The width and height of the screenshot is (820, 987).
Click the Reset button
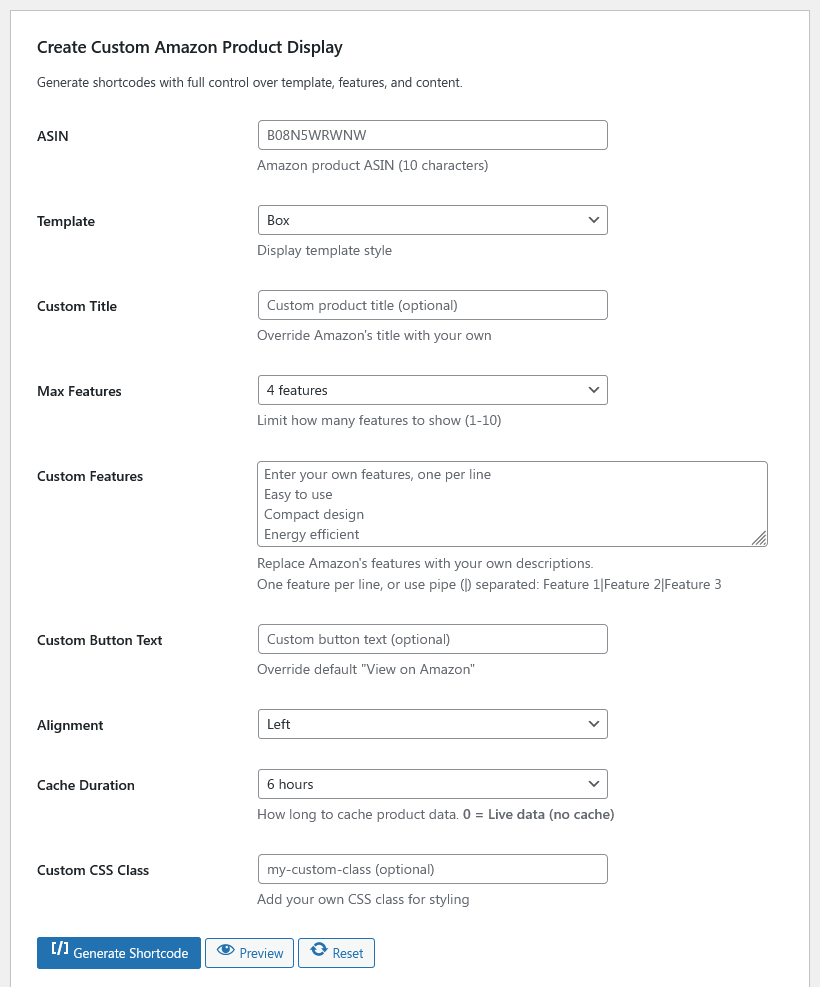[337, 952]
